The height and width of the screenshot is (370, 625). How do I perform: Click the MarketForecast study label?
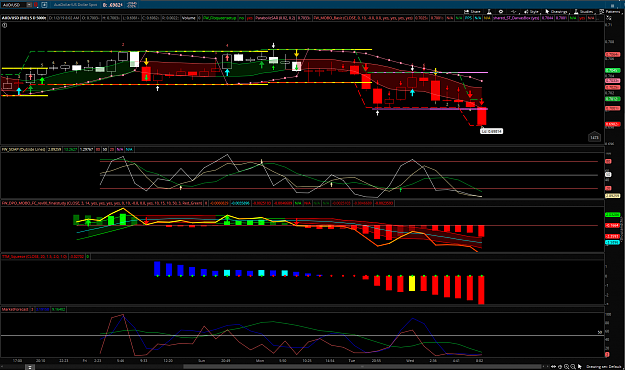[x=15, y=309]
